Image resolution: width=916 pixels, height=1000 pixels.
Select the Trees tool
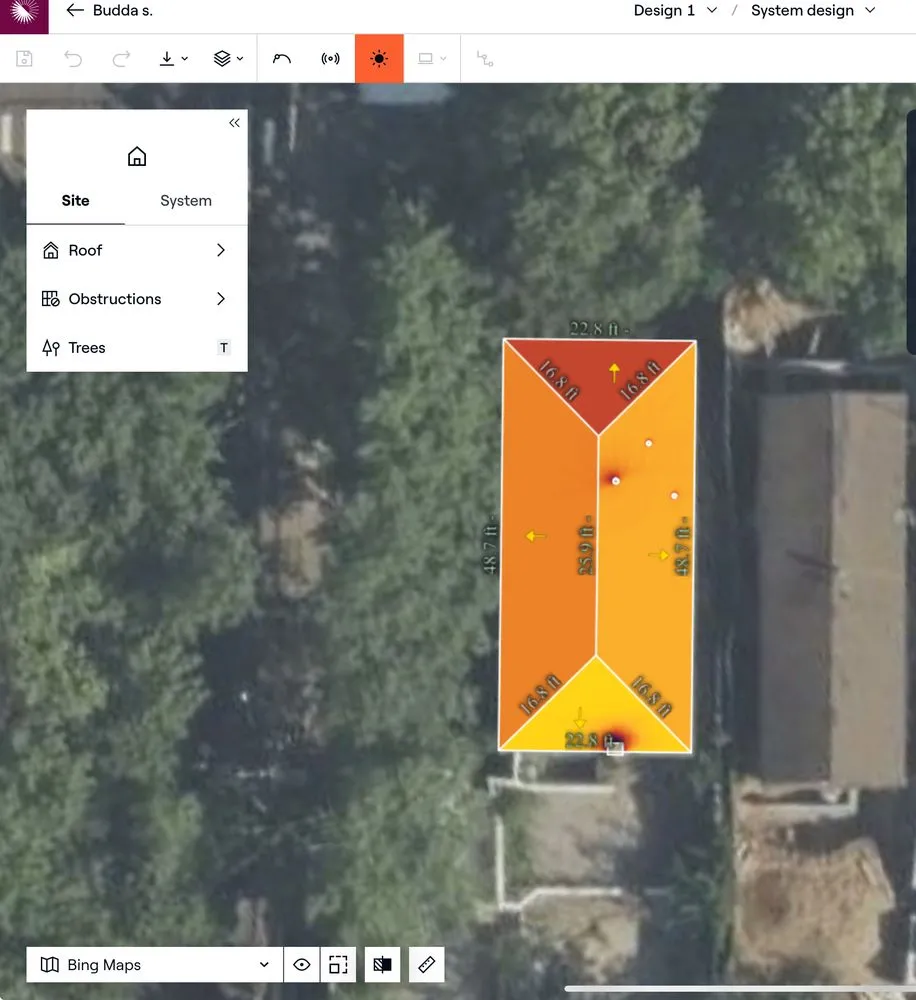click(136, 348)
